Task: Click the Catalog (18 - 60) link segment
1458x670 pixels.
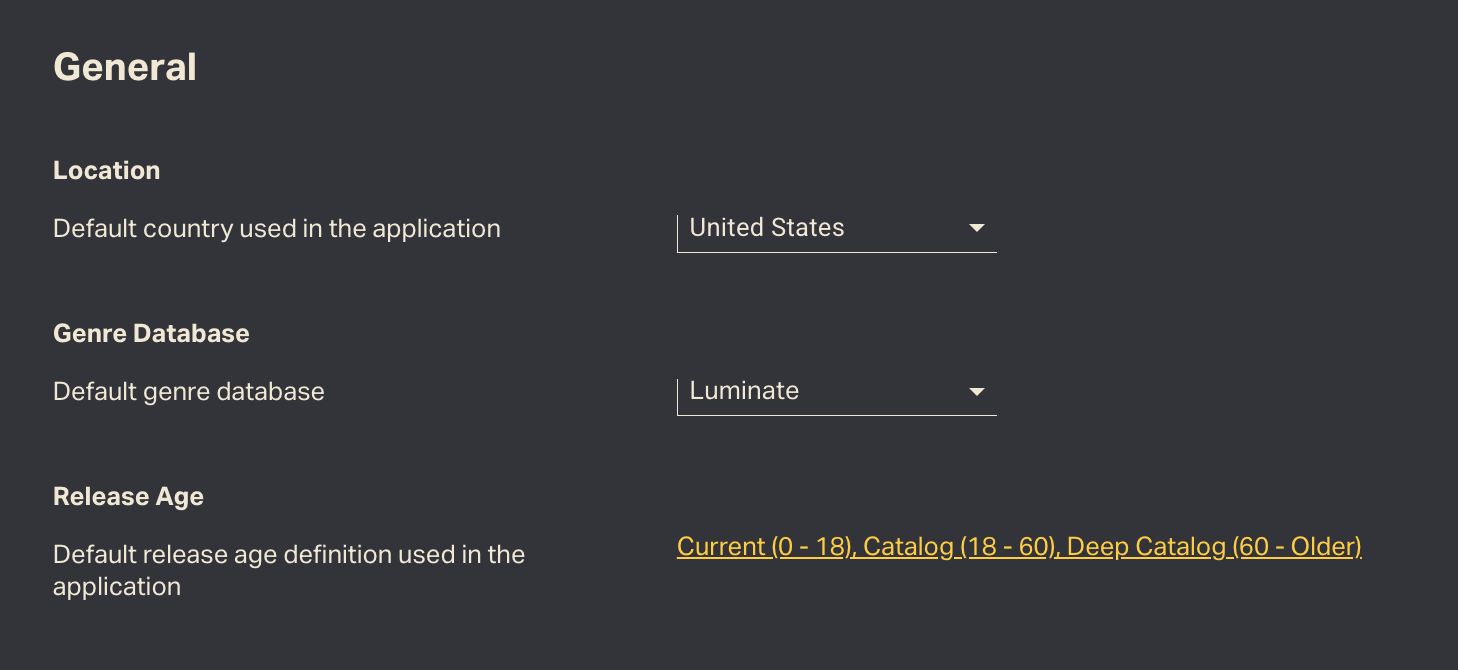Action: [x=959, y=547]
